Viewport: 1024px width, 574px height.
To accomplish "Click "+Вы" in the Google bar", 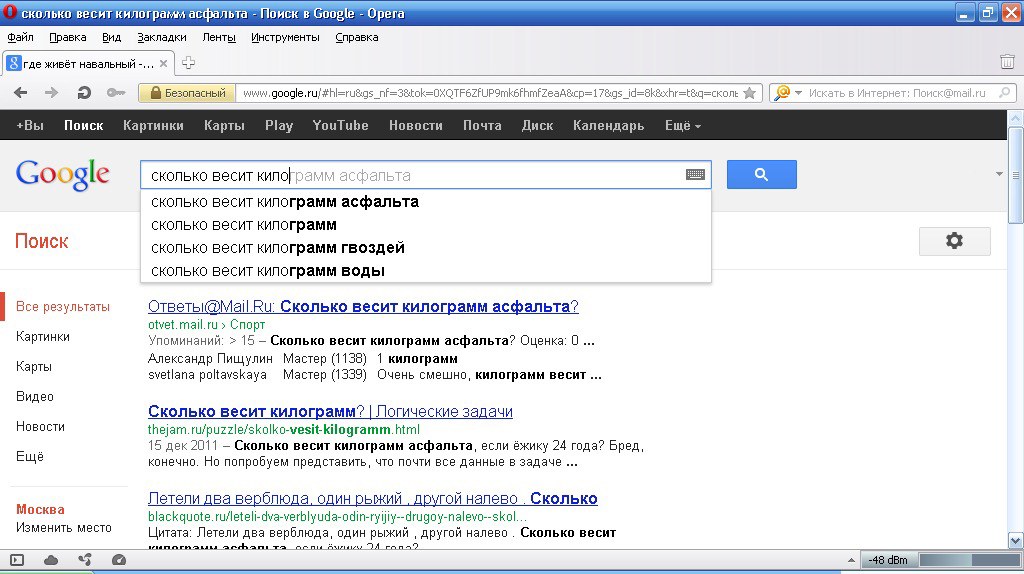I will tap(29, 125).
